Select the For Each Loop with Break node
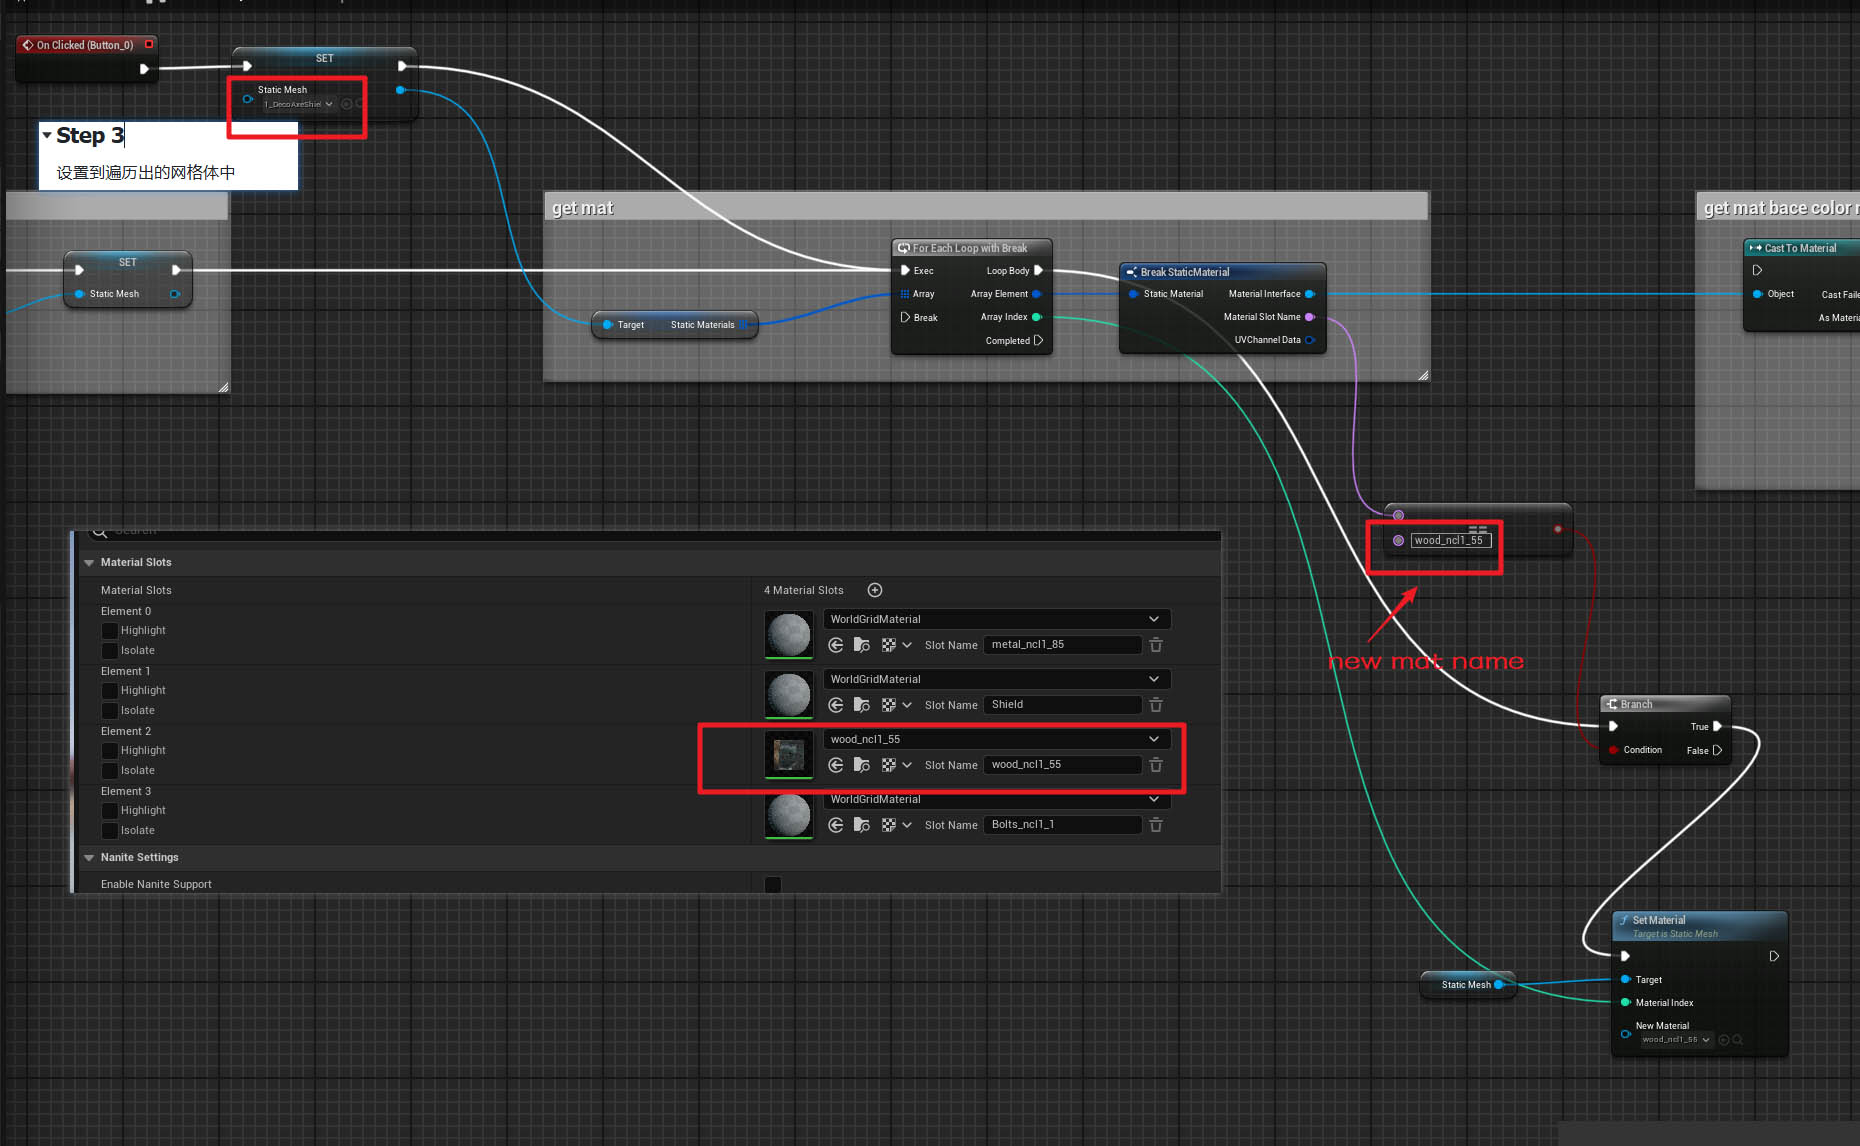Screen dimensions: 1860x1146 click(970, 248)
